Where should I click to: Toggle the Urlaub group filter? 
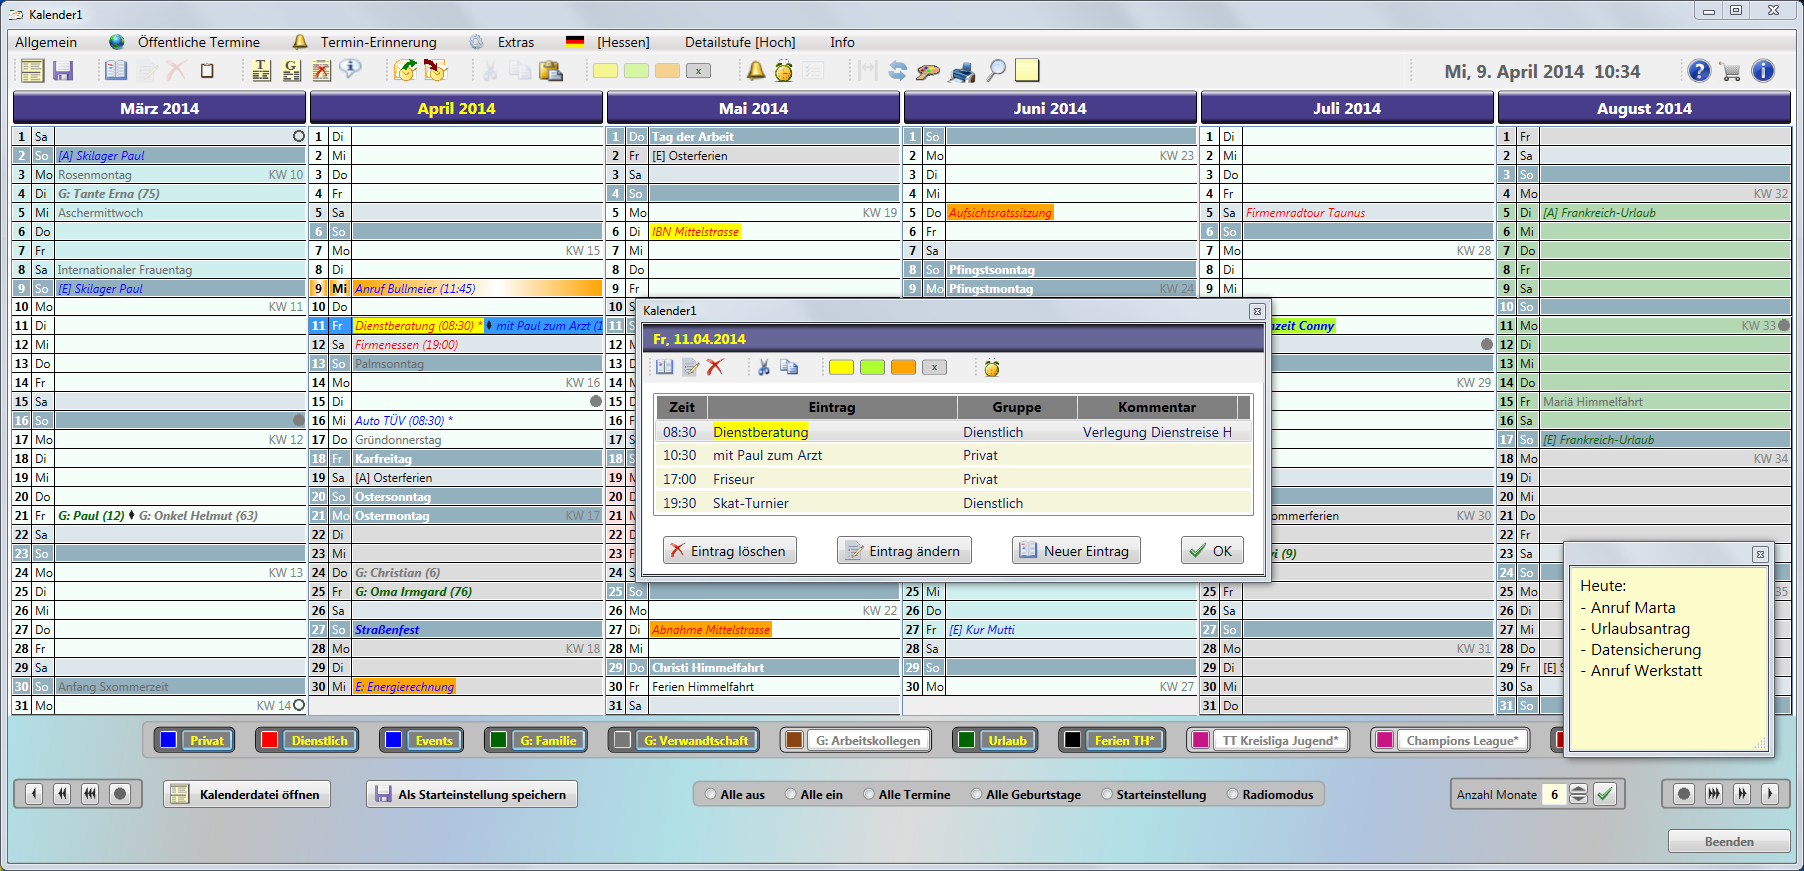(x=994, y=740)
